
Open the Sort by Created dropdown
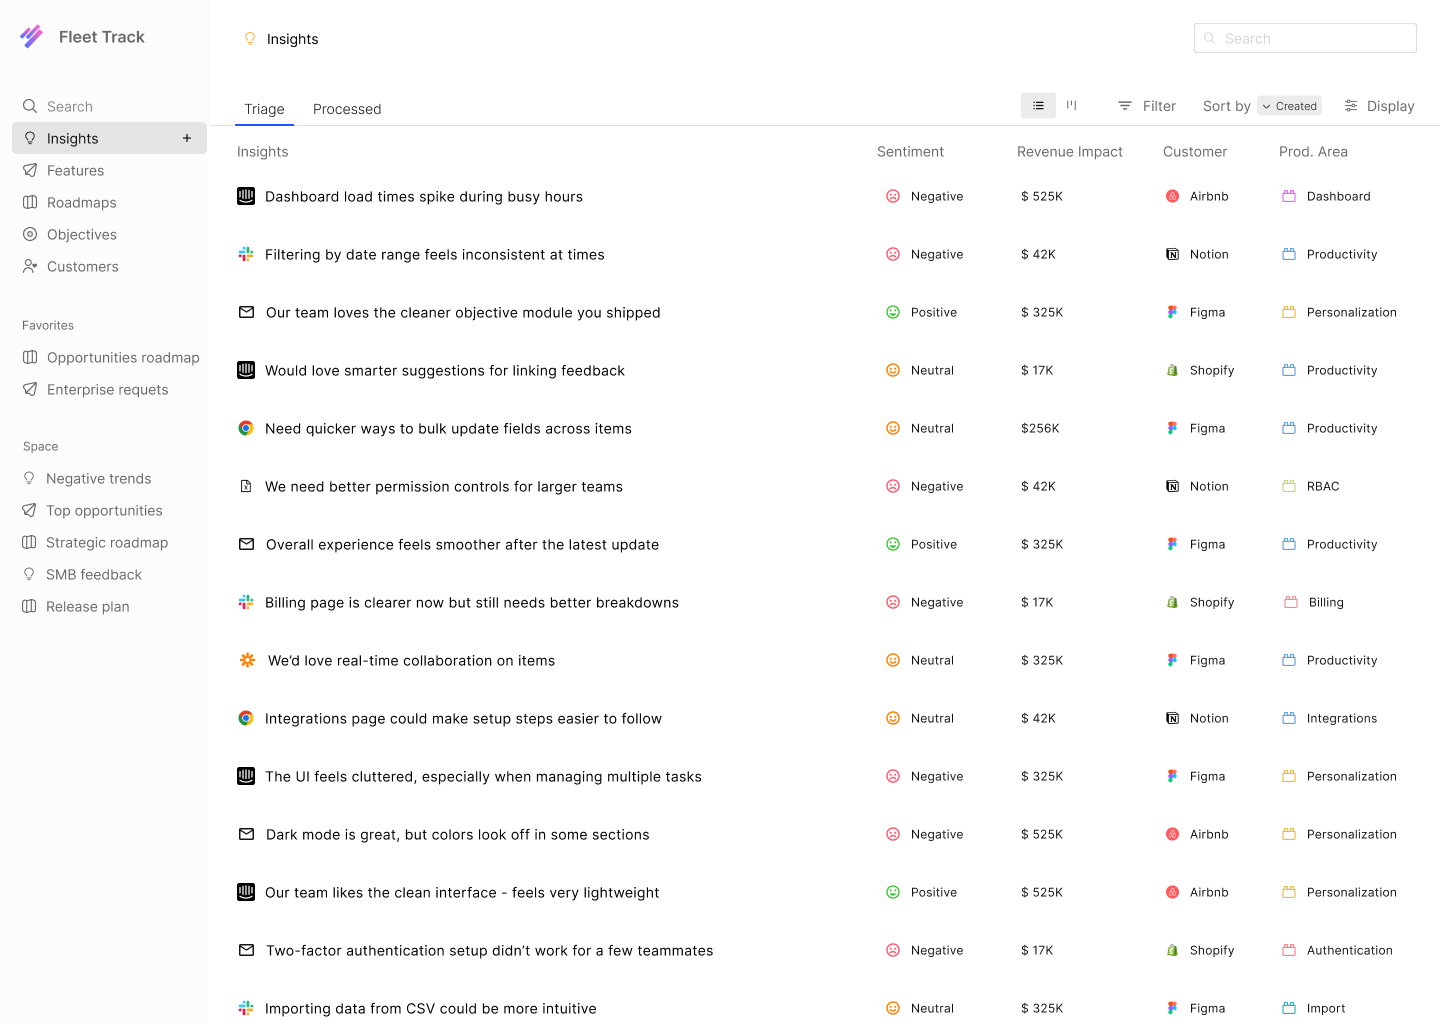pos(1289,106)
